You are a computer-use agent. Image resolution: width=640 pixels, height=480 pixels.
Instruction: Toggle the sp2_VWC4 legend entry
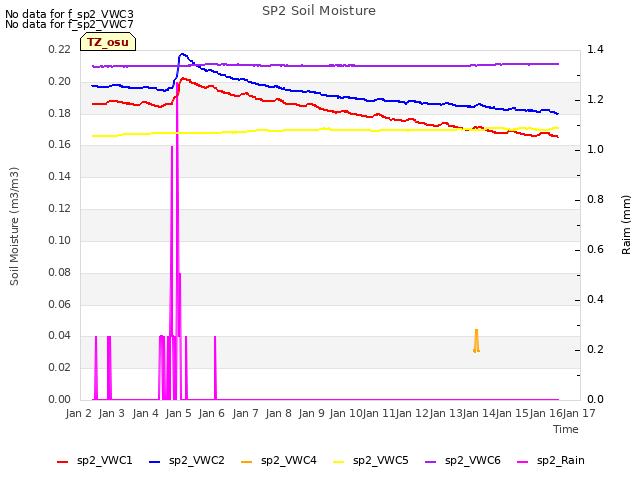click(279, 461)
